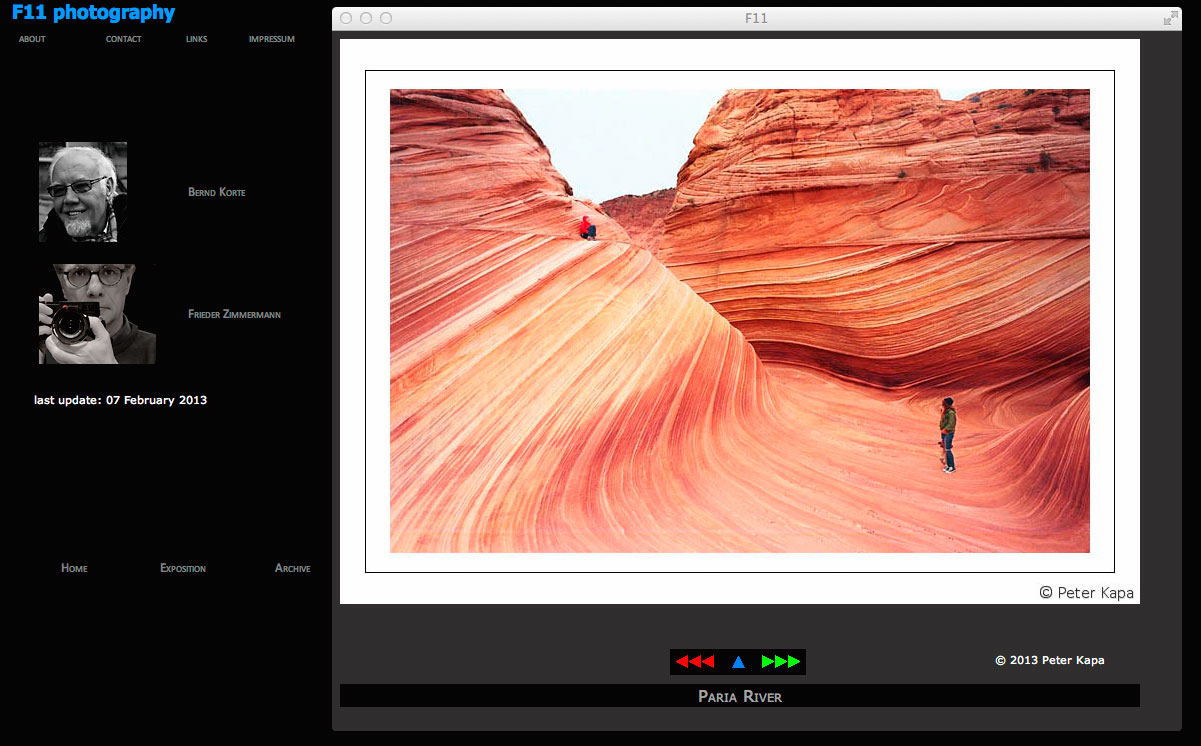Close the F11 viewer window

346,18
